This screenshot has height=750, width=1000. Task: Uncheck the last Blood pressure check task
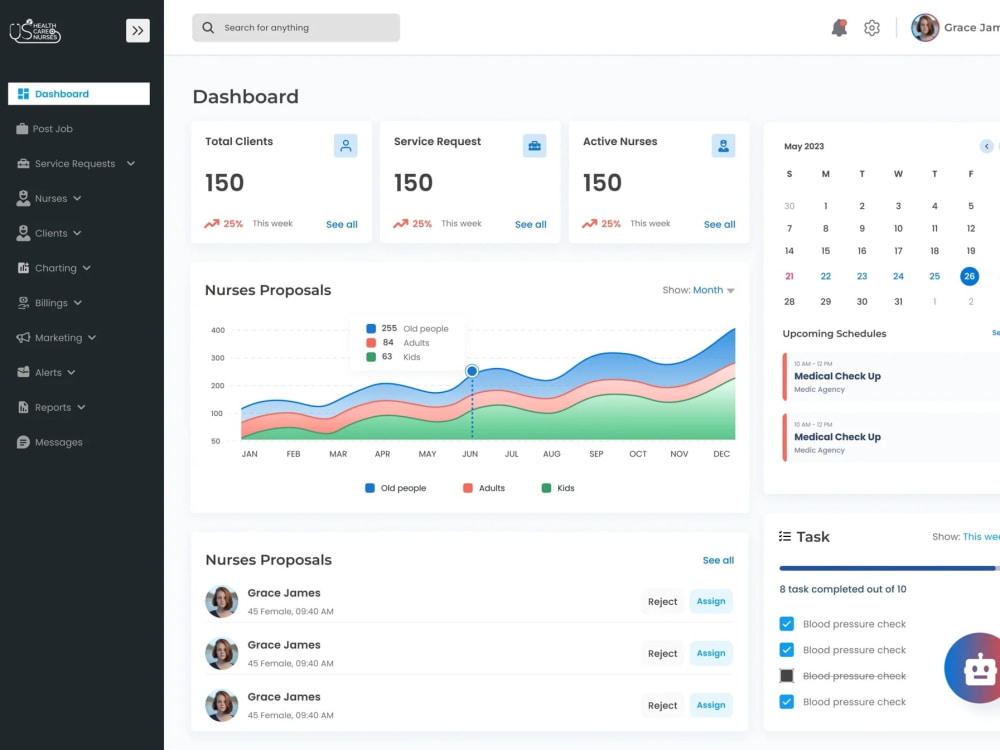click(x=786, y=702)
